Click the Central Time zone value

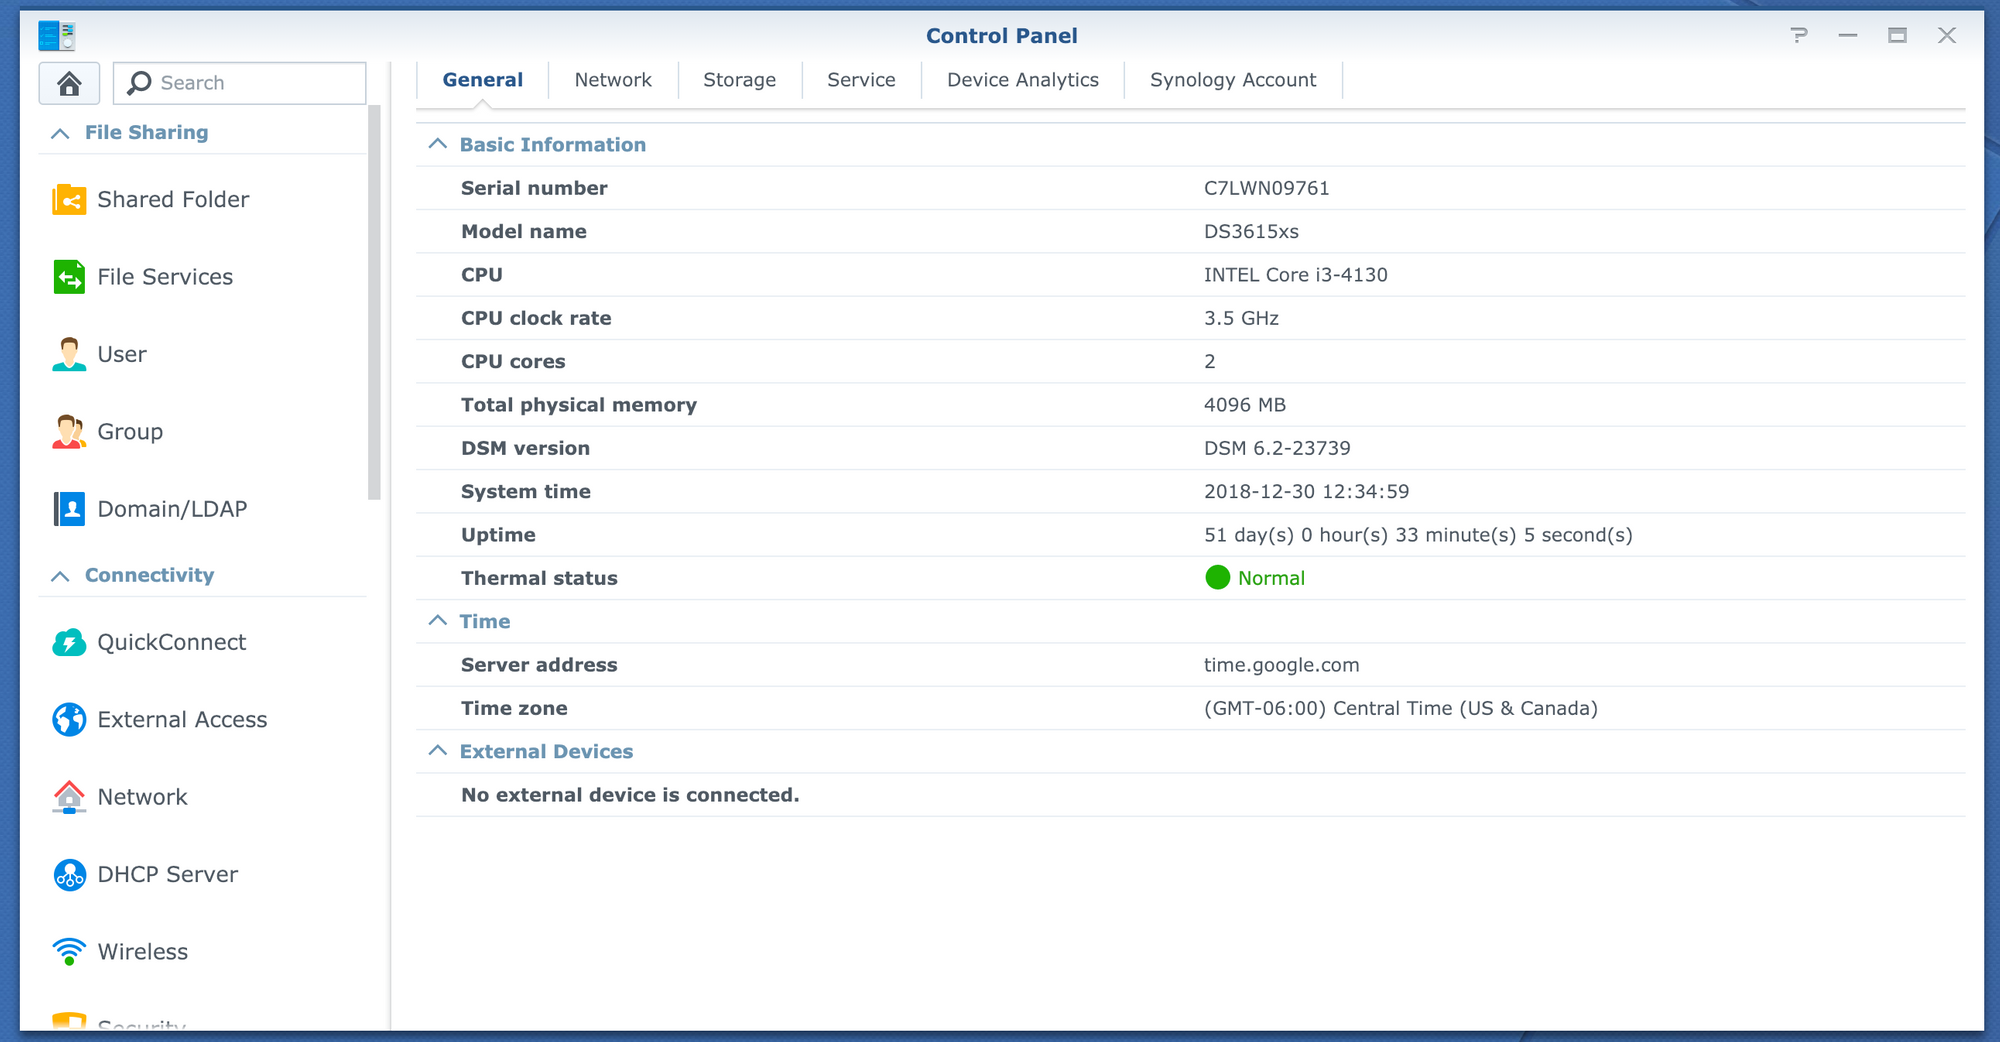coord(1400,708)
